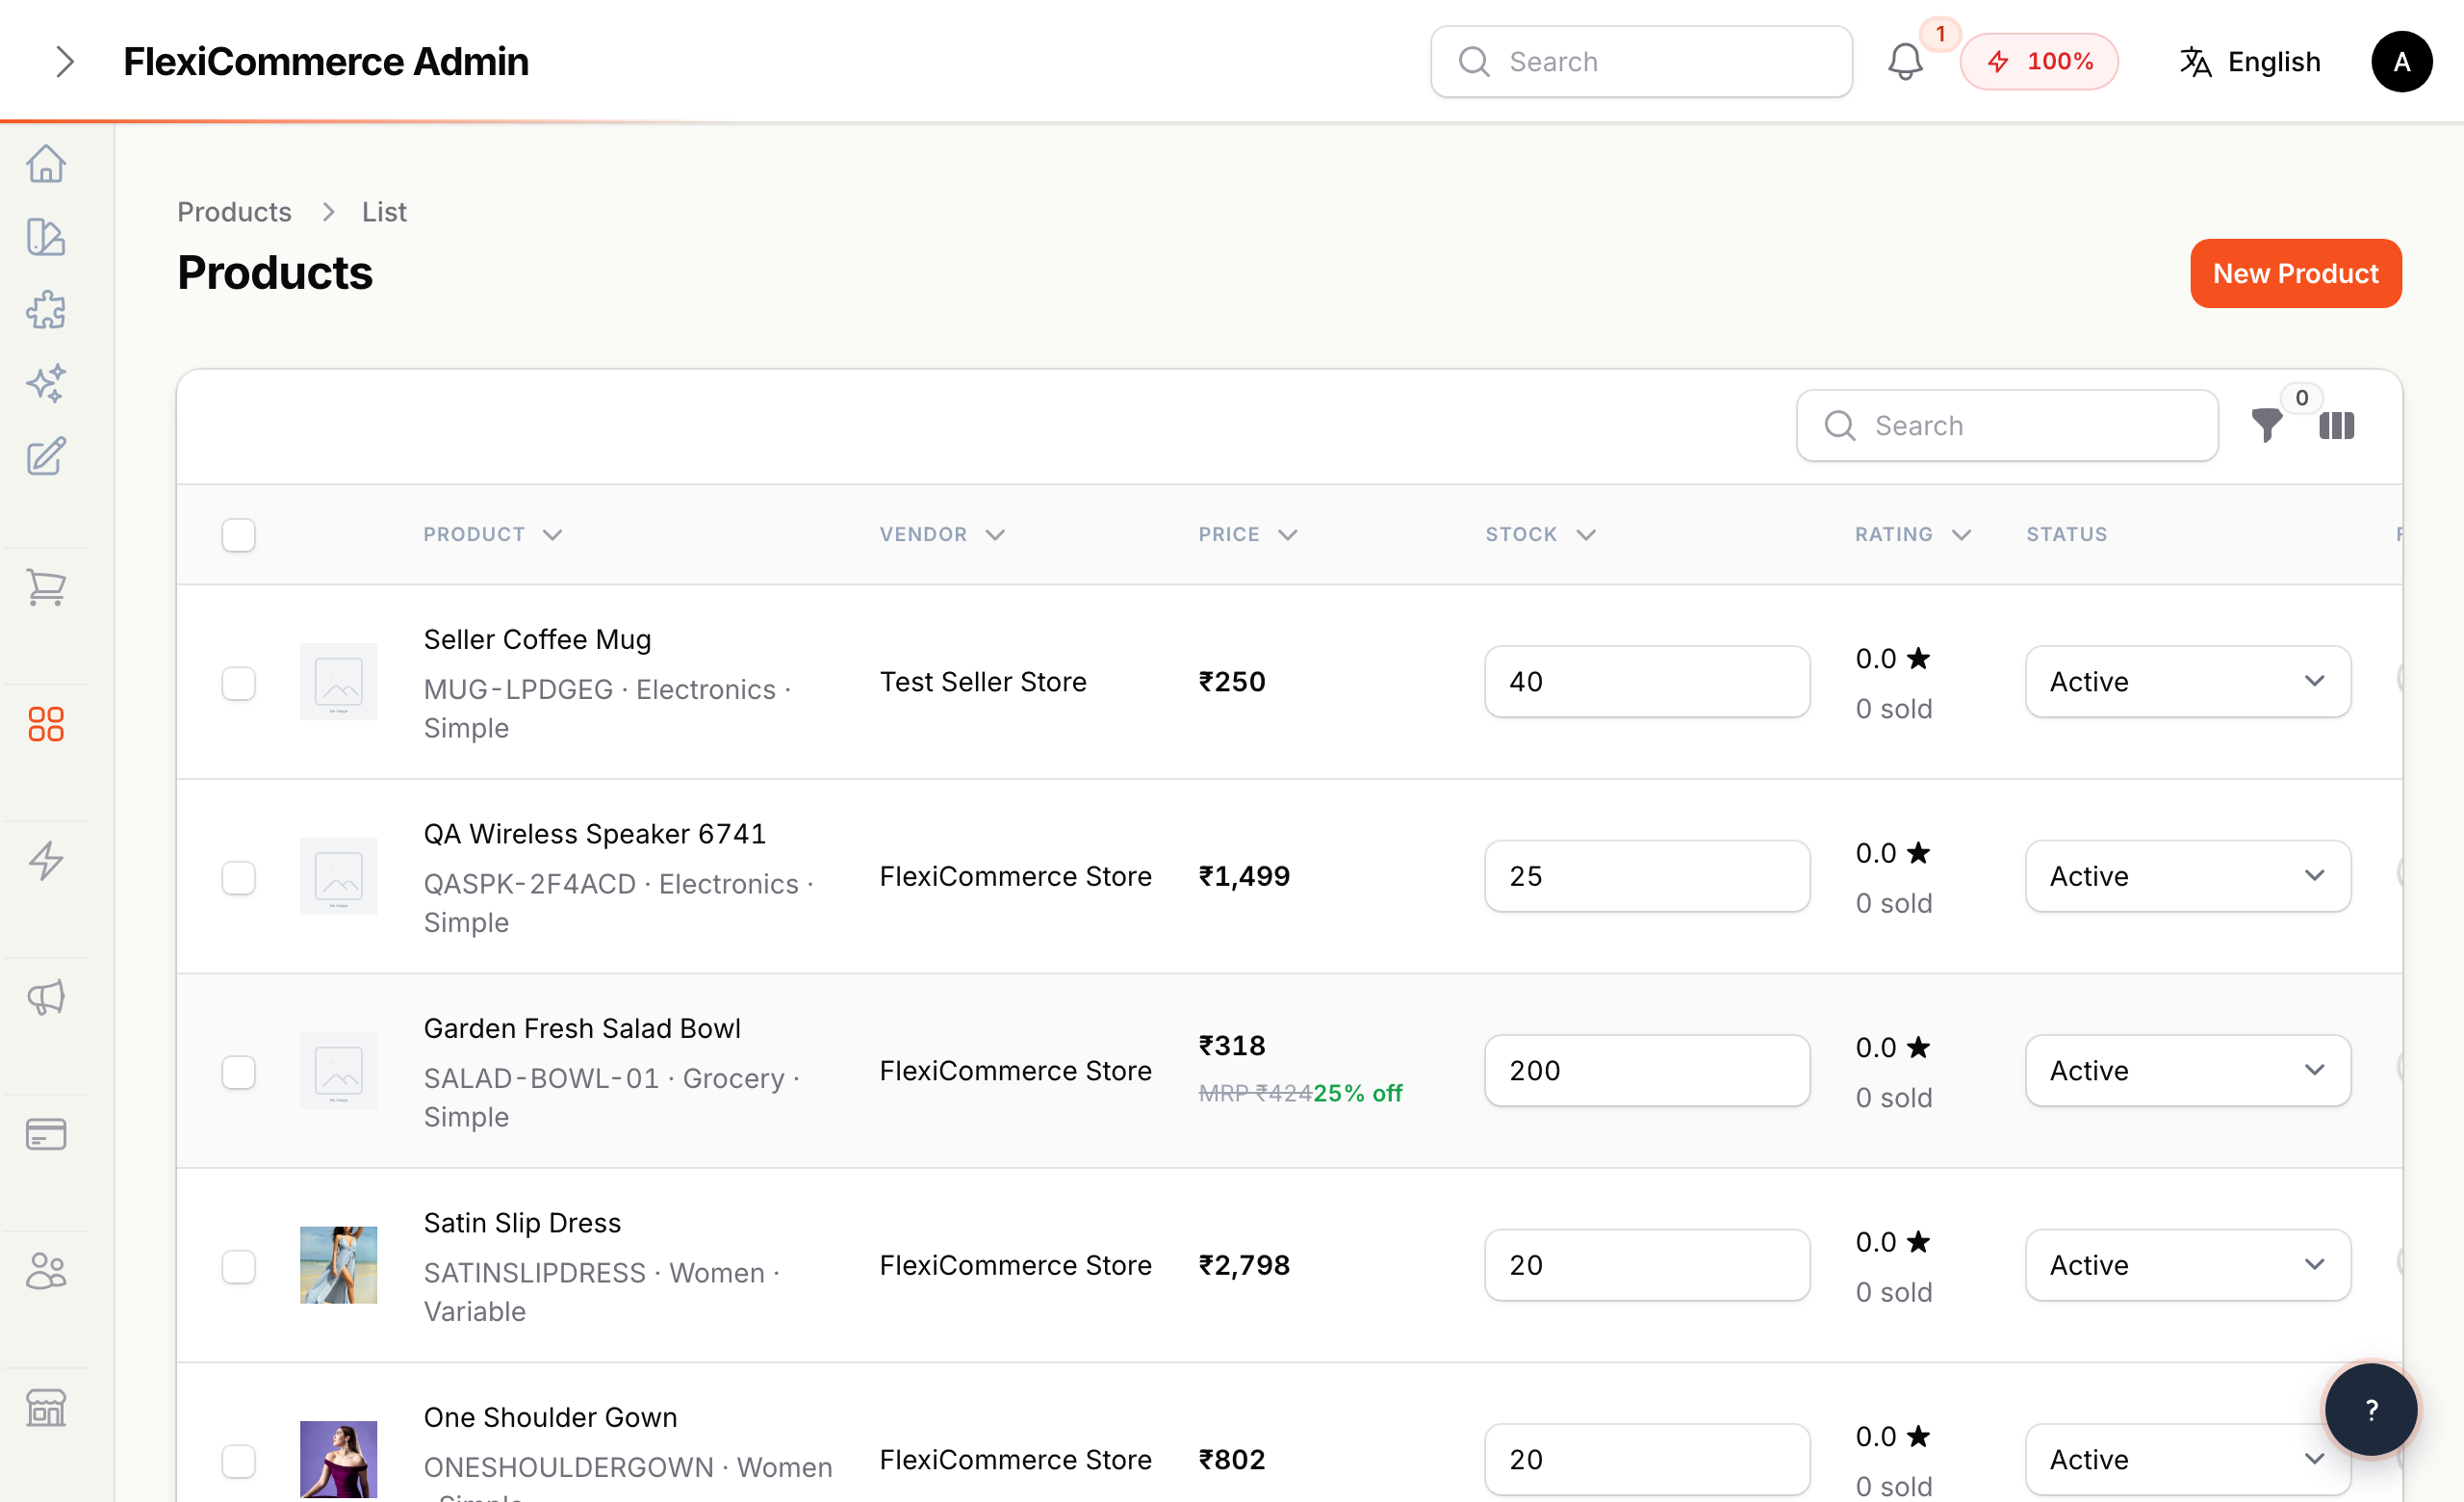2464x1502 pixels.
Task: Select the QA Wireless Speaker 6741 row checkbox
Action: [239, 878]
